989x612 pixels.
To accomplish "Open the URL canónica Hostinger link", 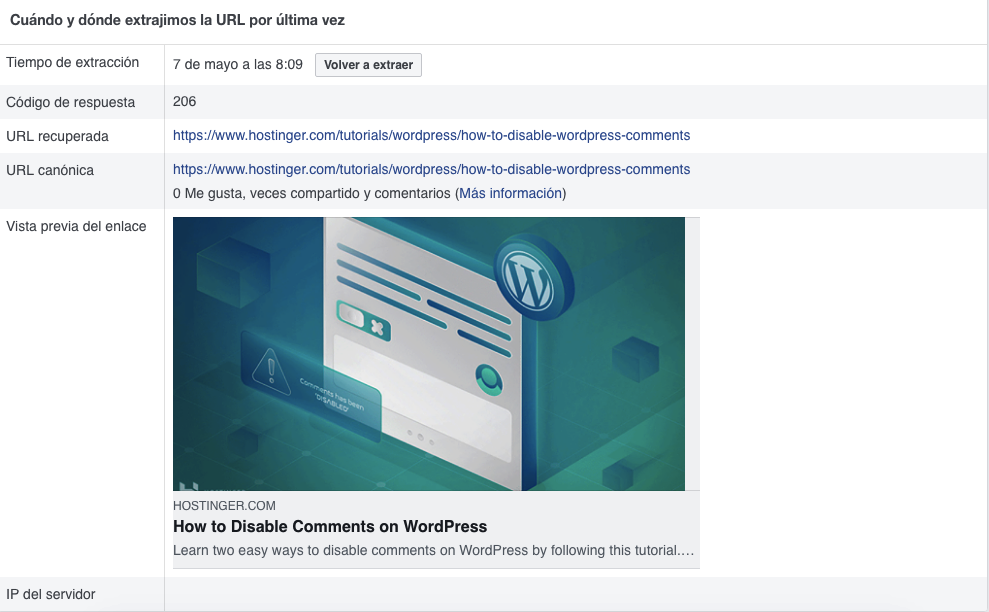I will click(x=431, y=169).
